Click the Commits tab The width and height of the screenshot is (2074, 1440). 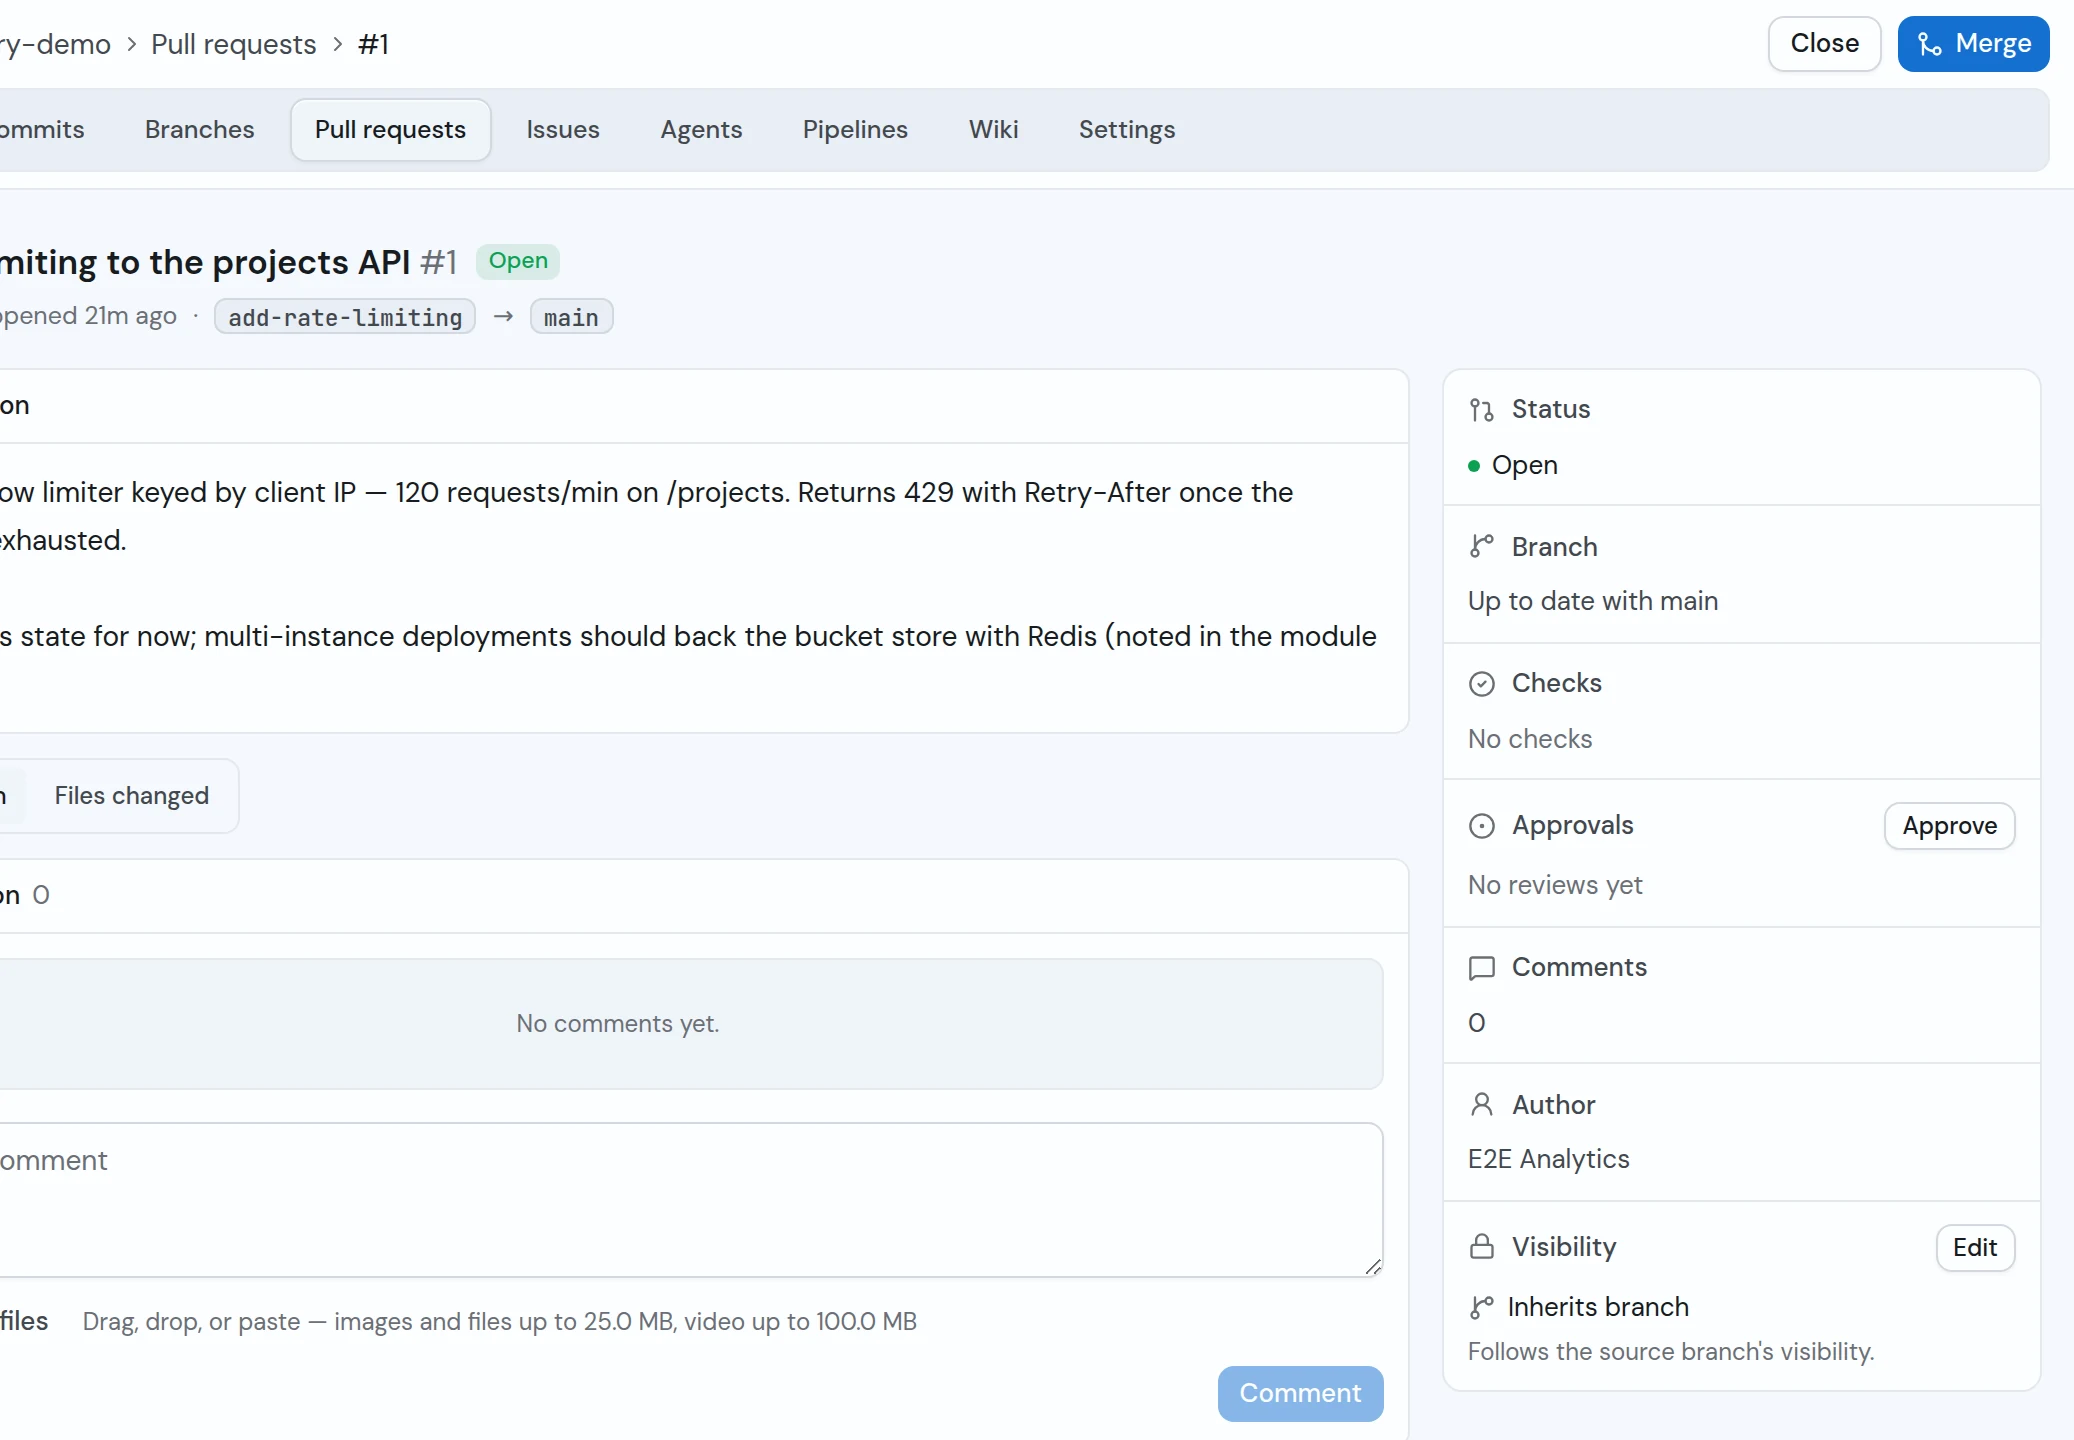(42, 130)
